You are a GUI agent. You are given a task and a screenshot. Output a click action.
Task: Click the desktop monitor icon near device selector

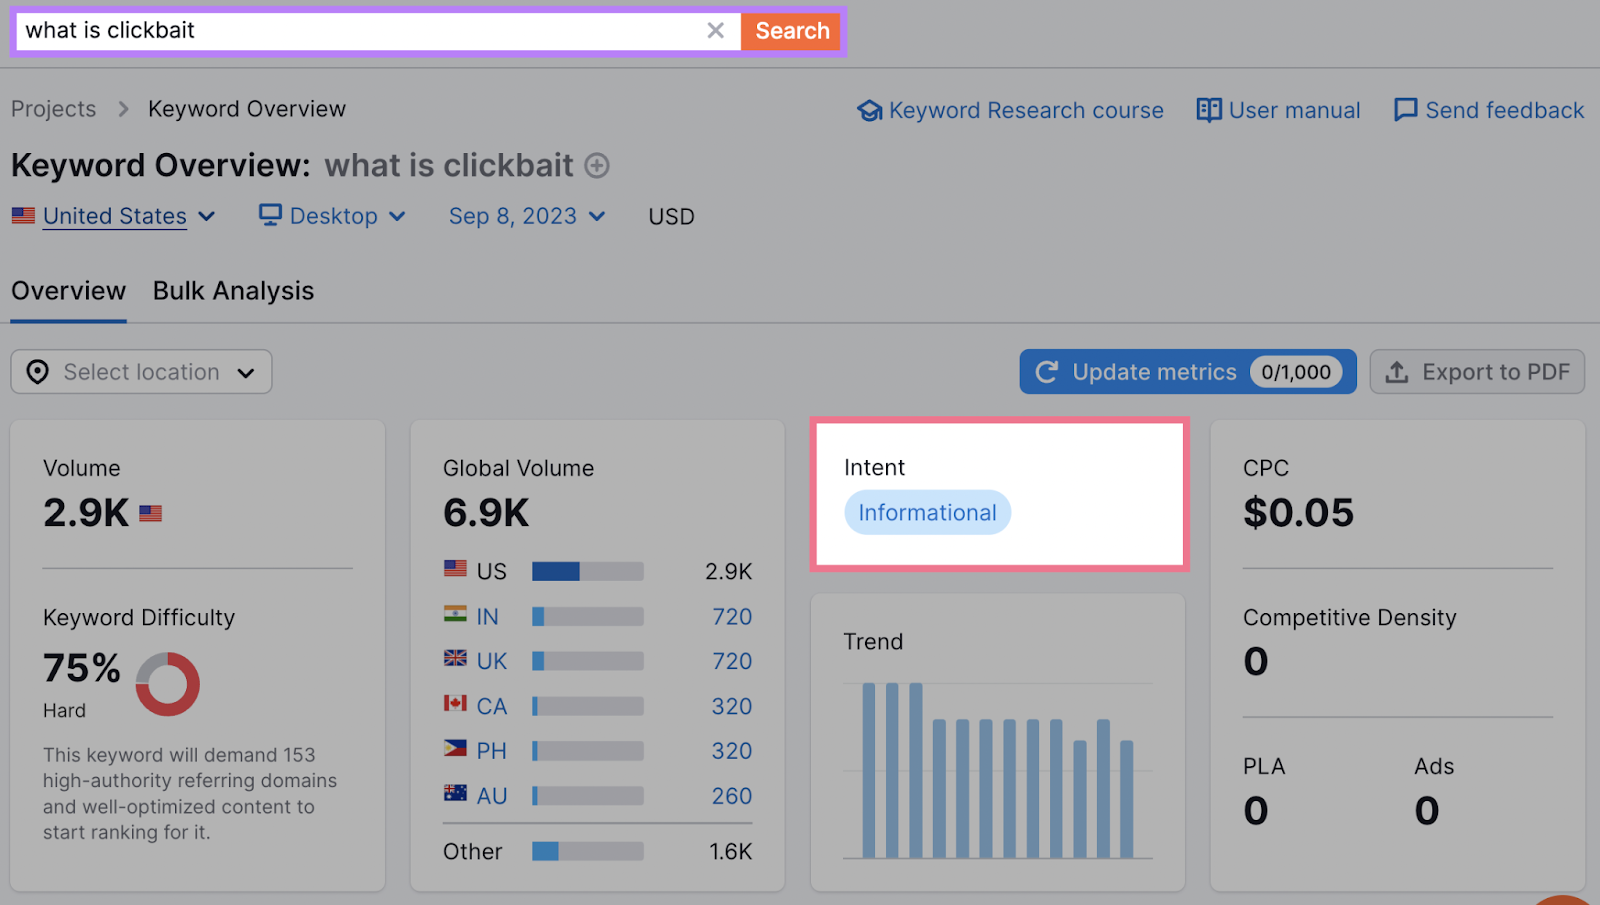268,215
